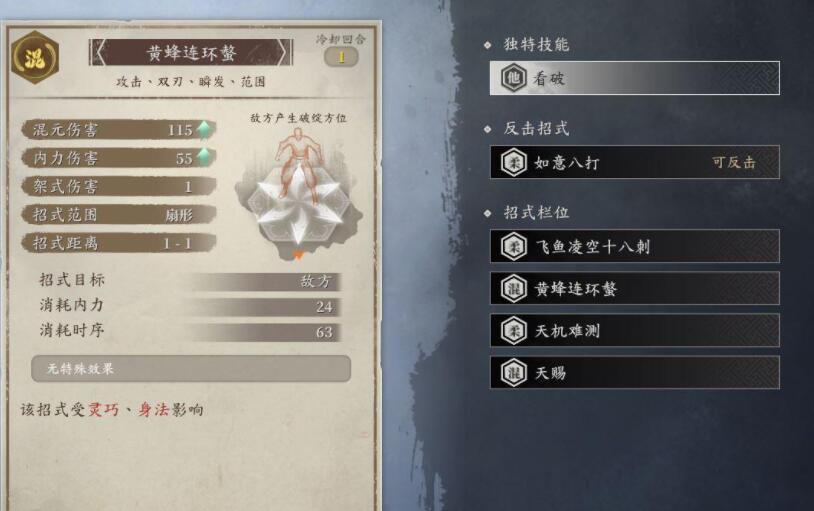
Task: Click the icon next to 飞鱼凌空十八刺
Action: point(514,246)
